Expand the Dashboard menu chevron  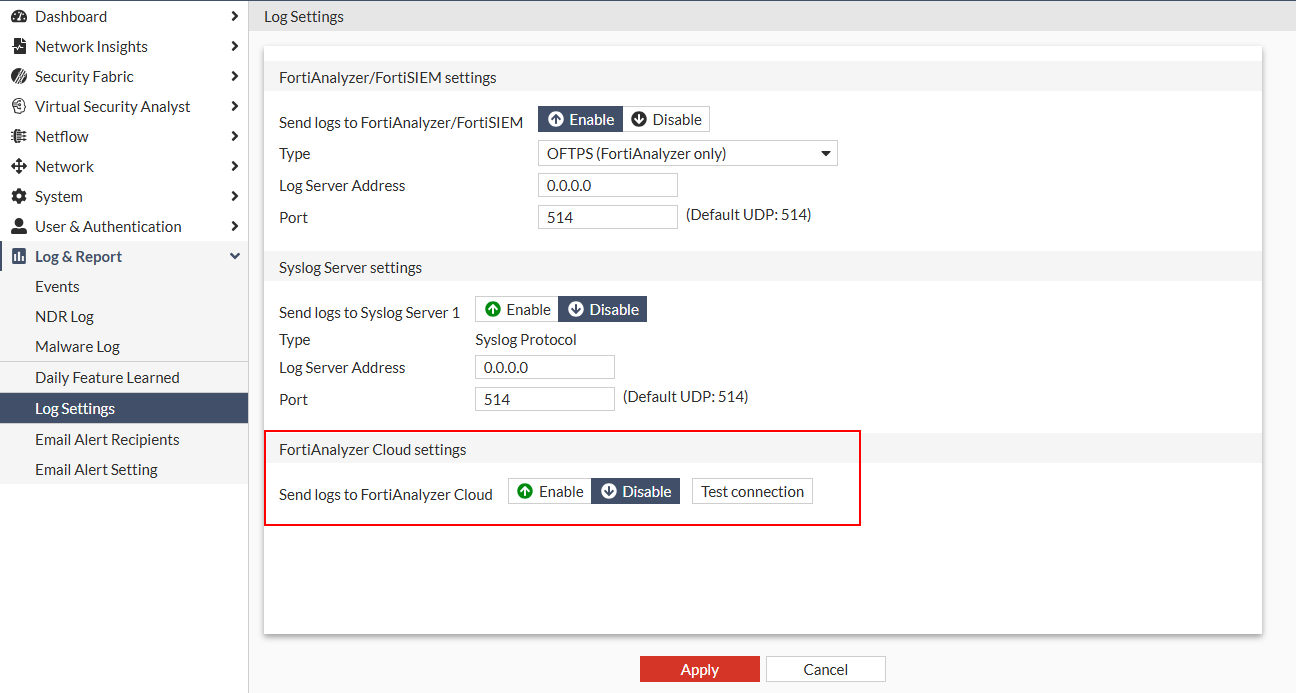click(x=234, y=16)
